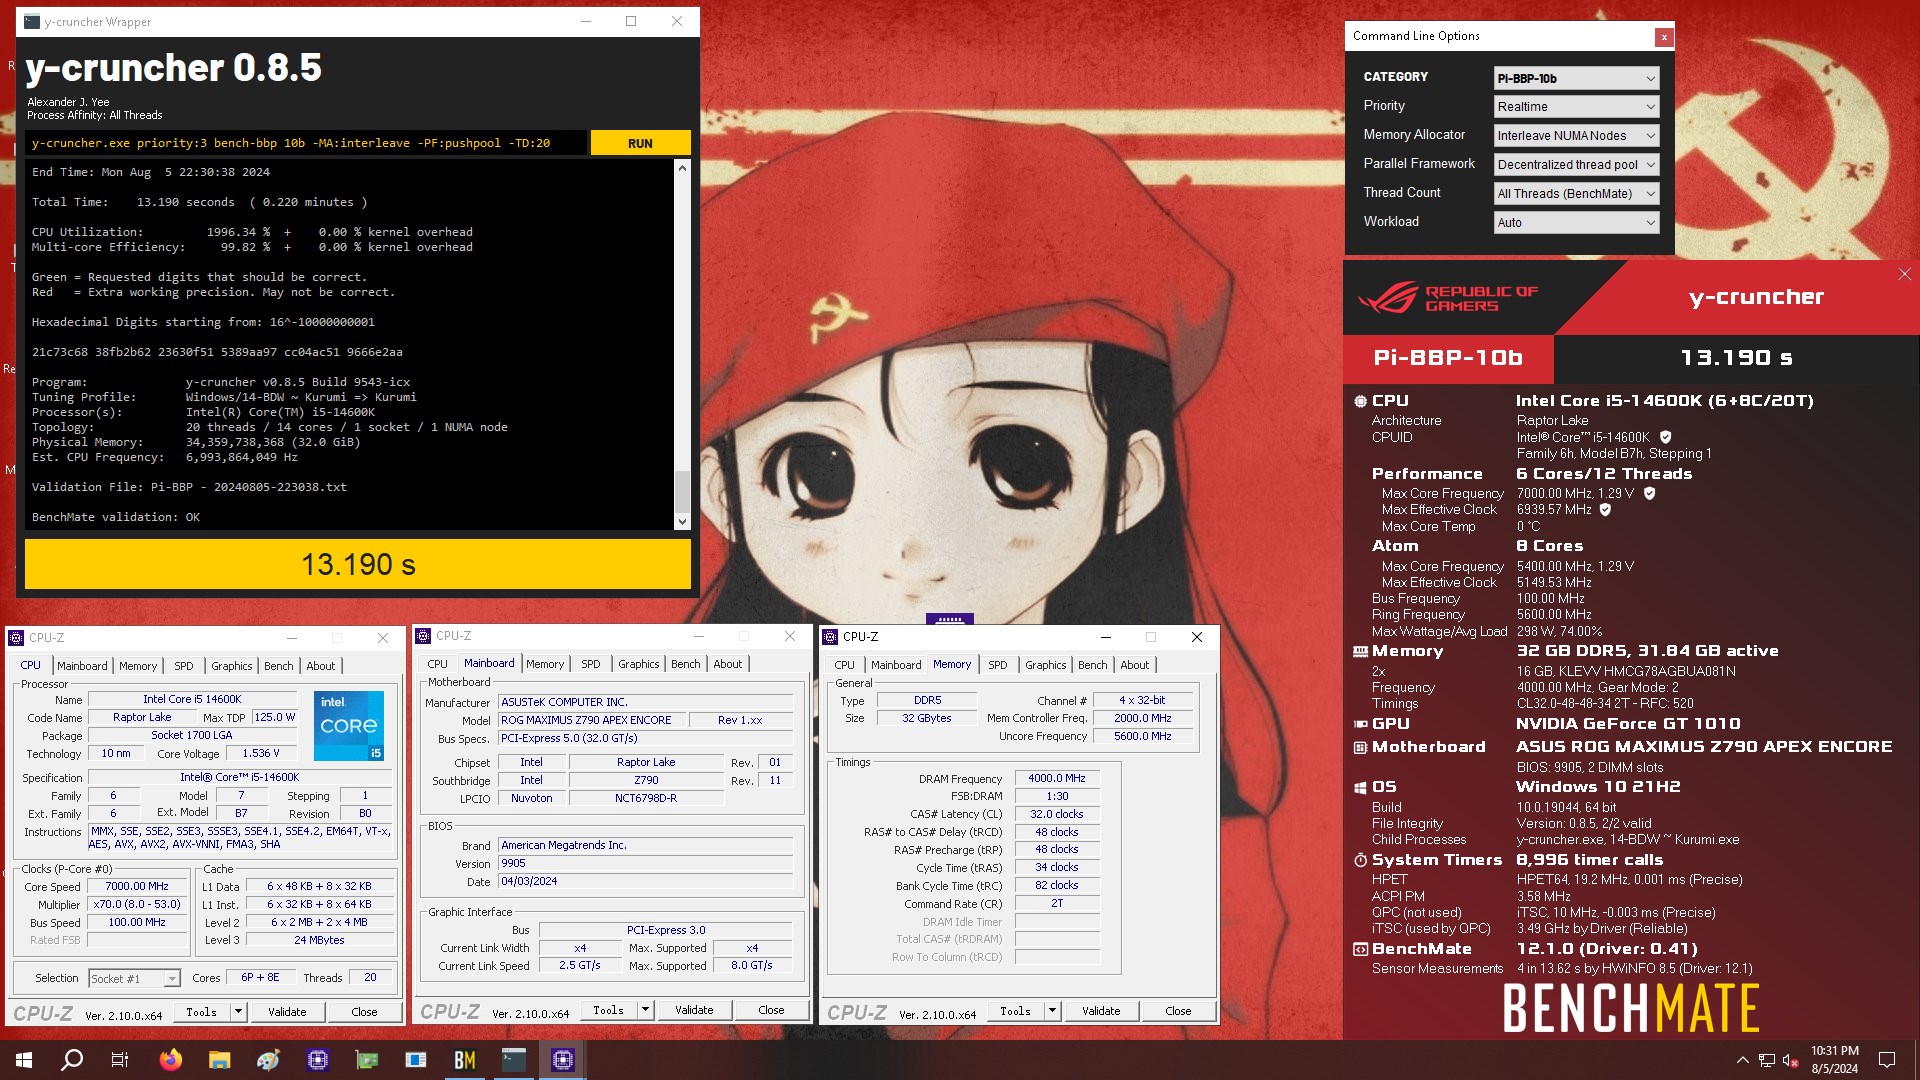Click the y-cruncher command line field
This screenshot has height=1080, width=1920.
305,143
